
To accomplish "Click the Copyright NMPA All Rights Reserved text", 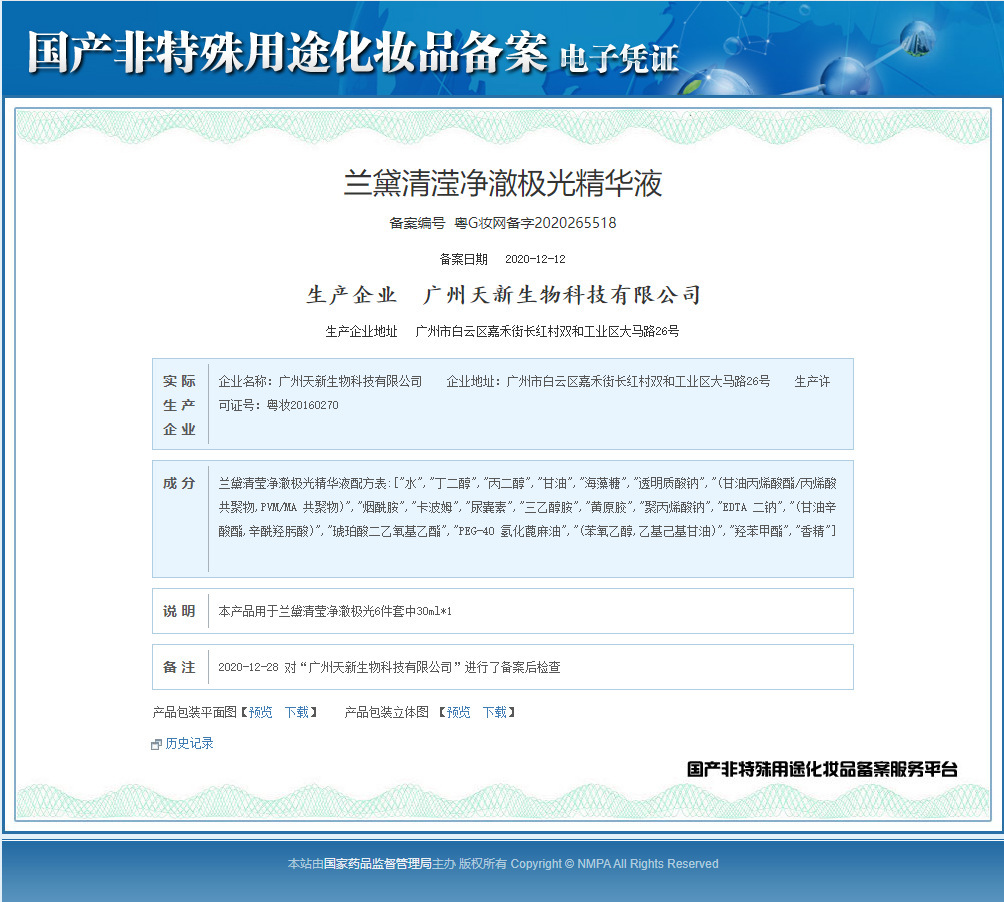I will (x=615, y=864).
